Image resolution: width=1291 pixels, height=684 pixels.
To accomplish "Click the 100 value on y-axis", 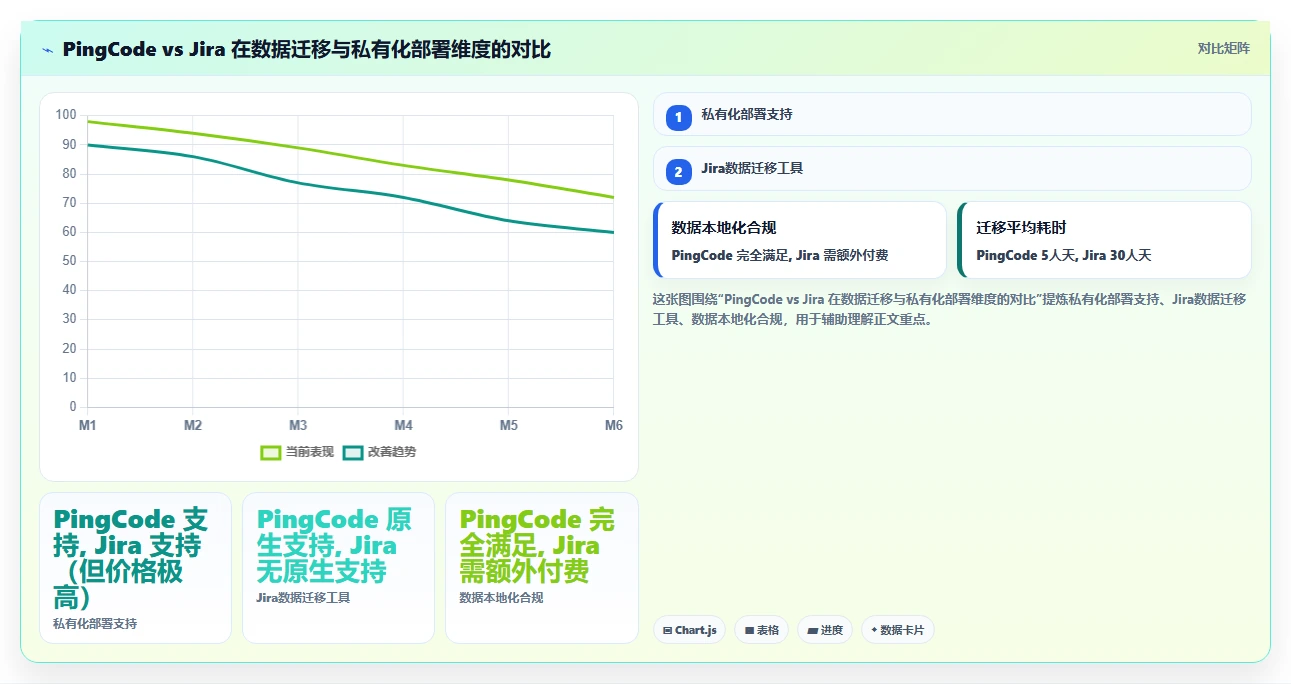I will click(x=67, y=115).
